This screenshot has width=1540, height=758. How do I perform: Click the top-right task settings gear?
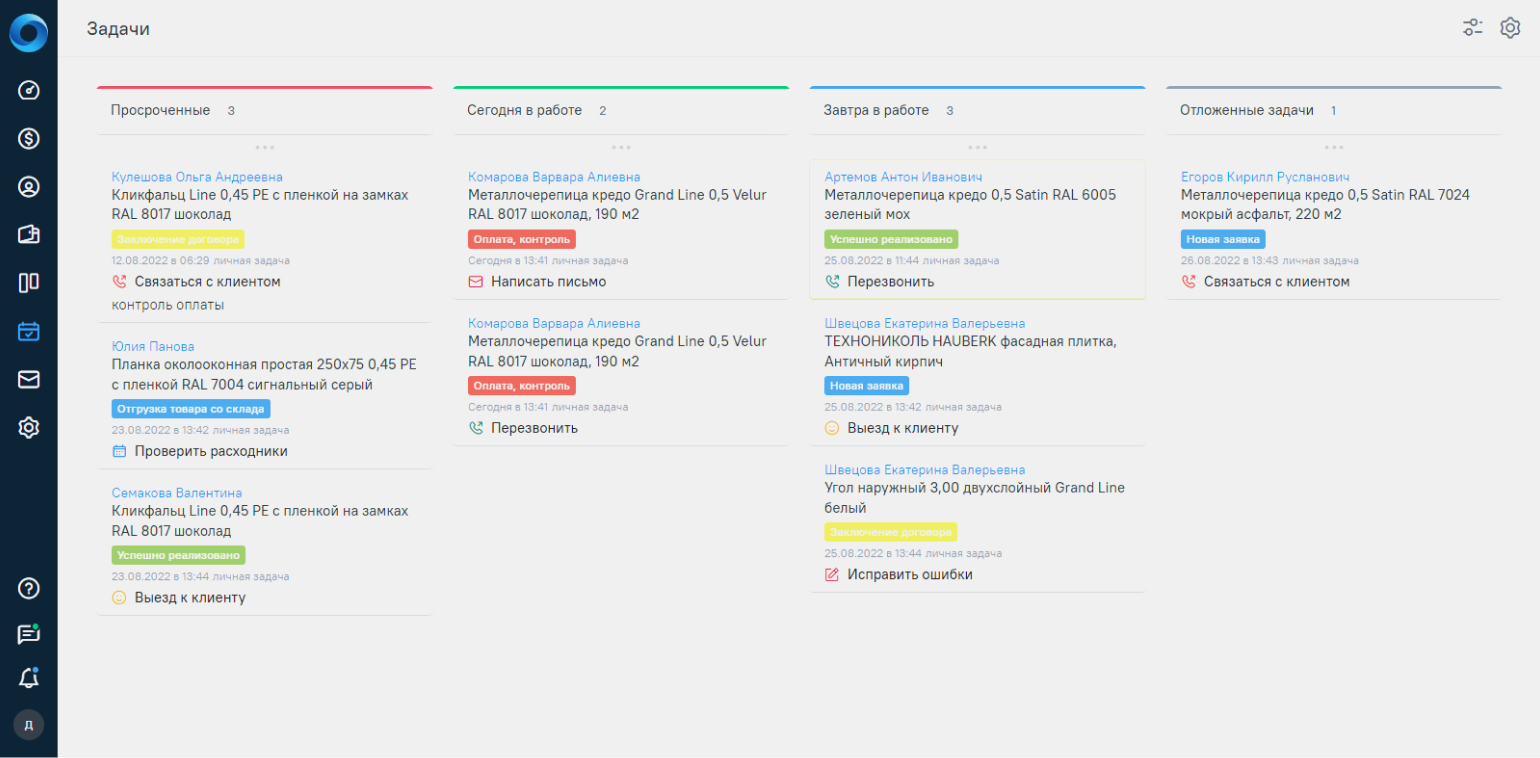1510,28
